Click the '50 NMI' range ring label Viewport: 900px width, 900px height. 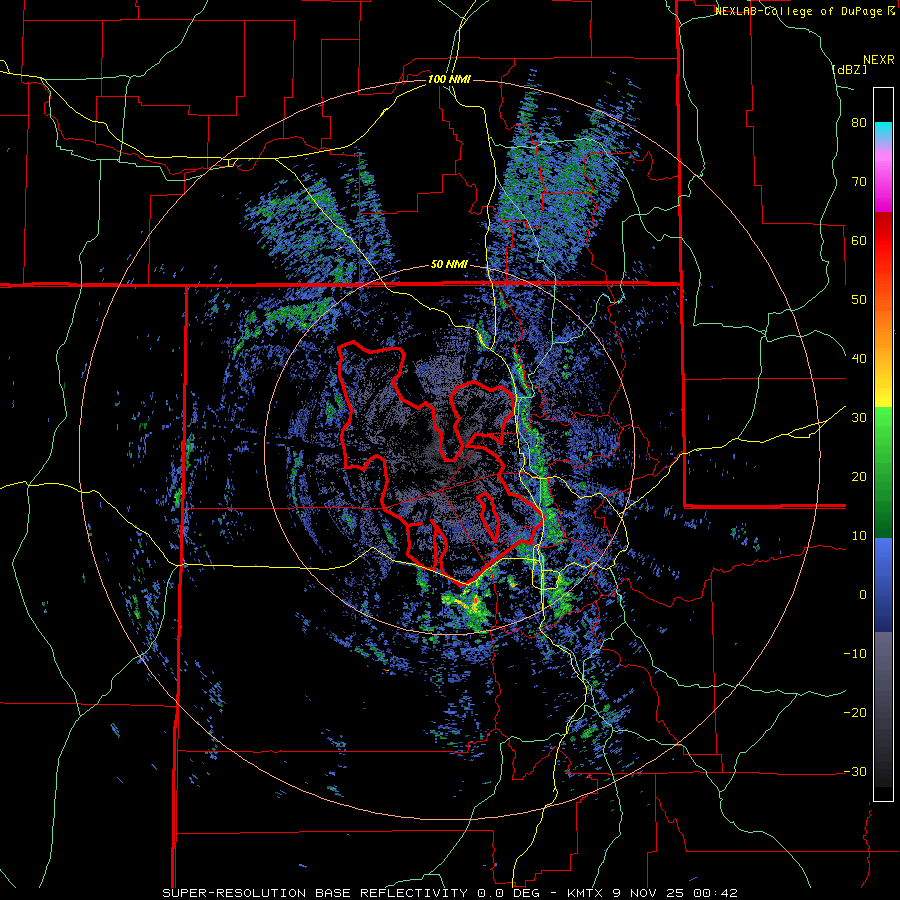pos(449,265)
